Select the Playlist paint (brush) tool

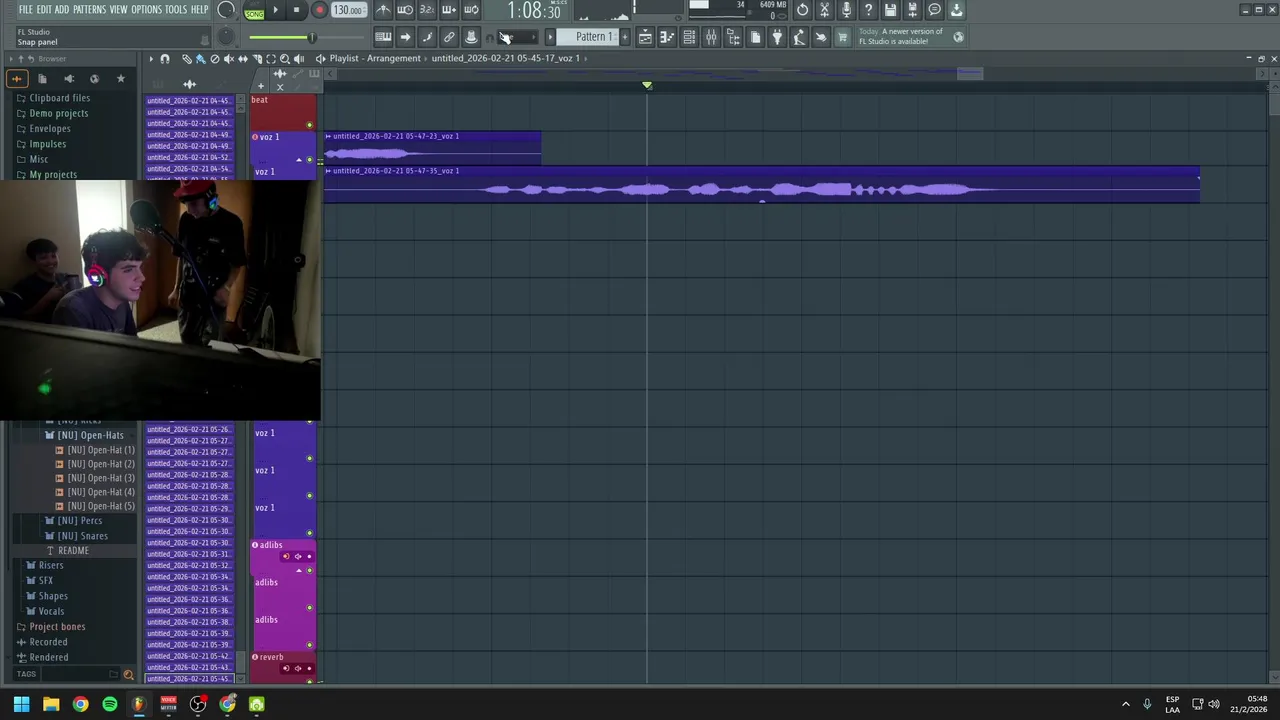click(200, 59)
